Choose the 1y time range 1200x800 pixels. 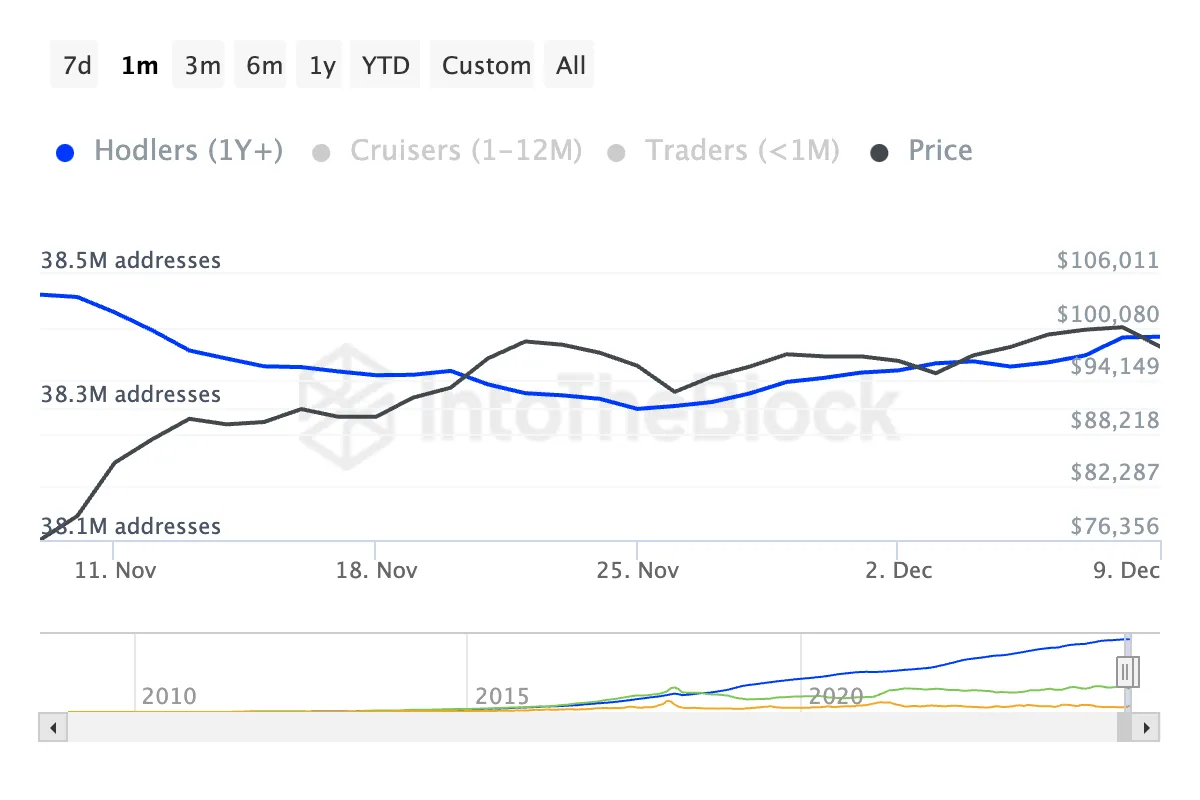(x=322, y=66)
